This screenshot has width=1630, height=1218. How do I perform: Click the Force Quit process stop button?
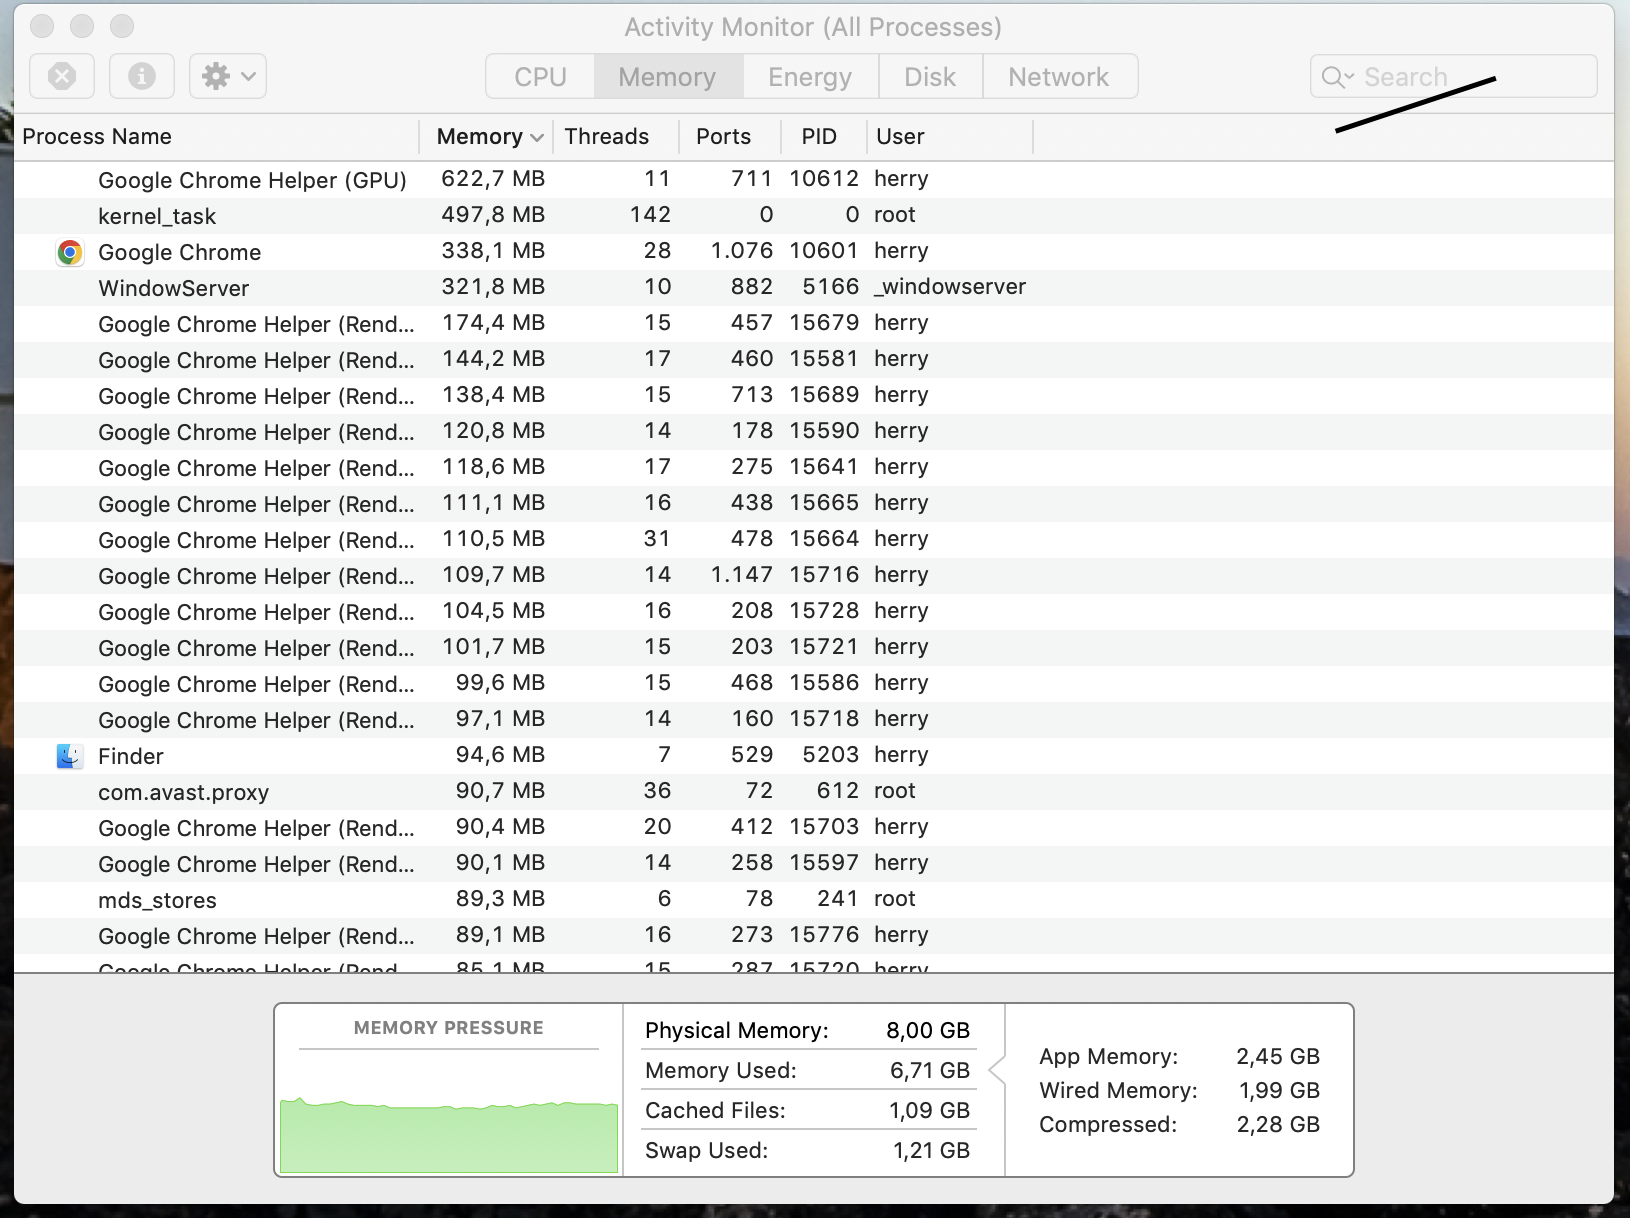62,76
